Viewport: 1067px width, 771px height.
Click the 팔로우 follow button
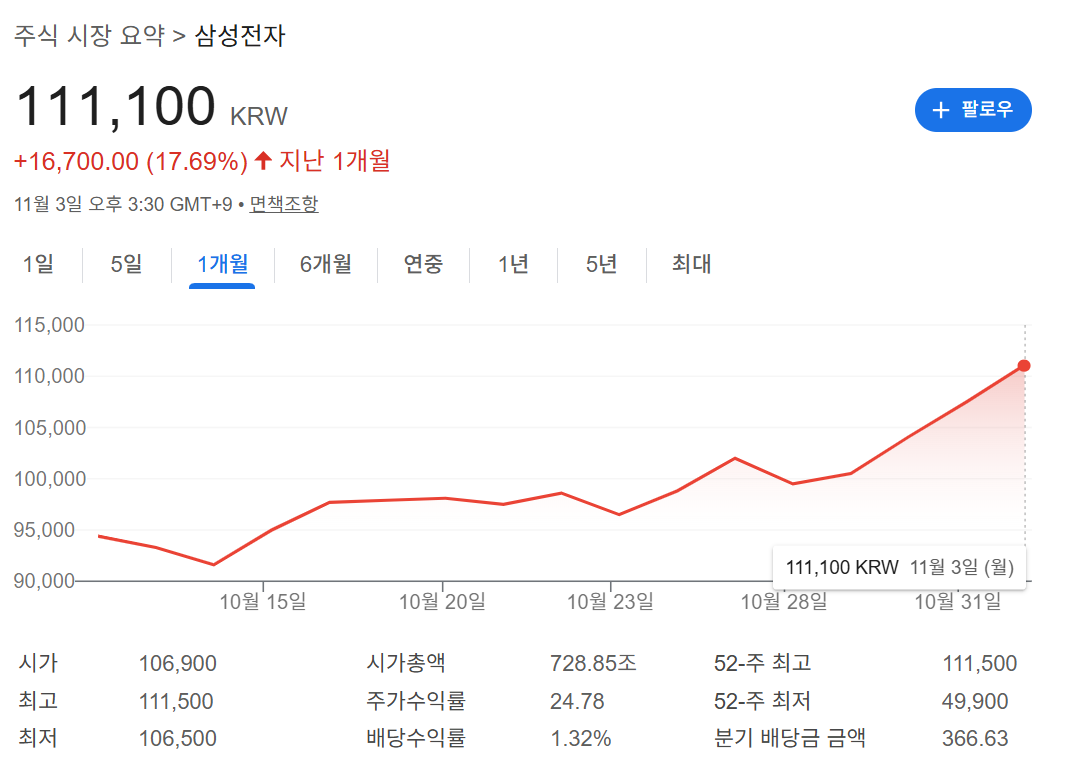pyautogui.click(x=972, y=110)
